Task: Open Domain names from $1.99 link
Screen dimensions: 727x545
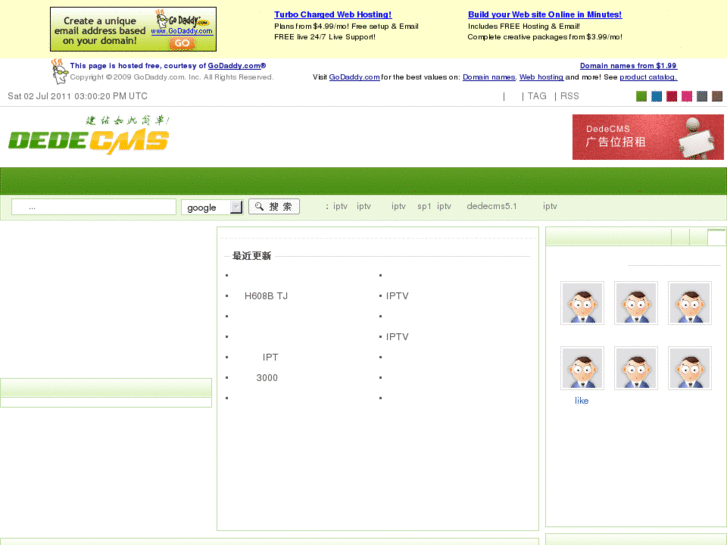Action: [628, 66]
